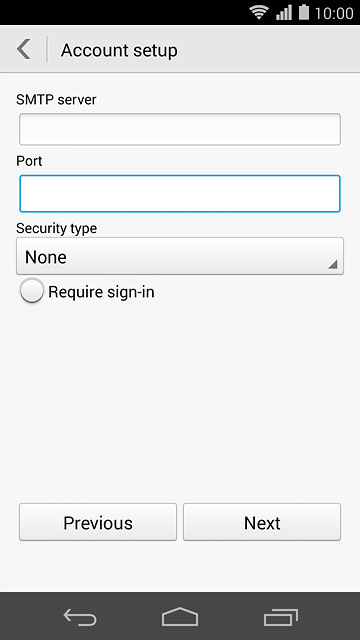This screenshot has width=360, height=640.
Task: Tap the Account setup title
Action: click(x=119, y=51)
